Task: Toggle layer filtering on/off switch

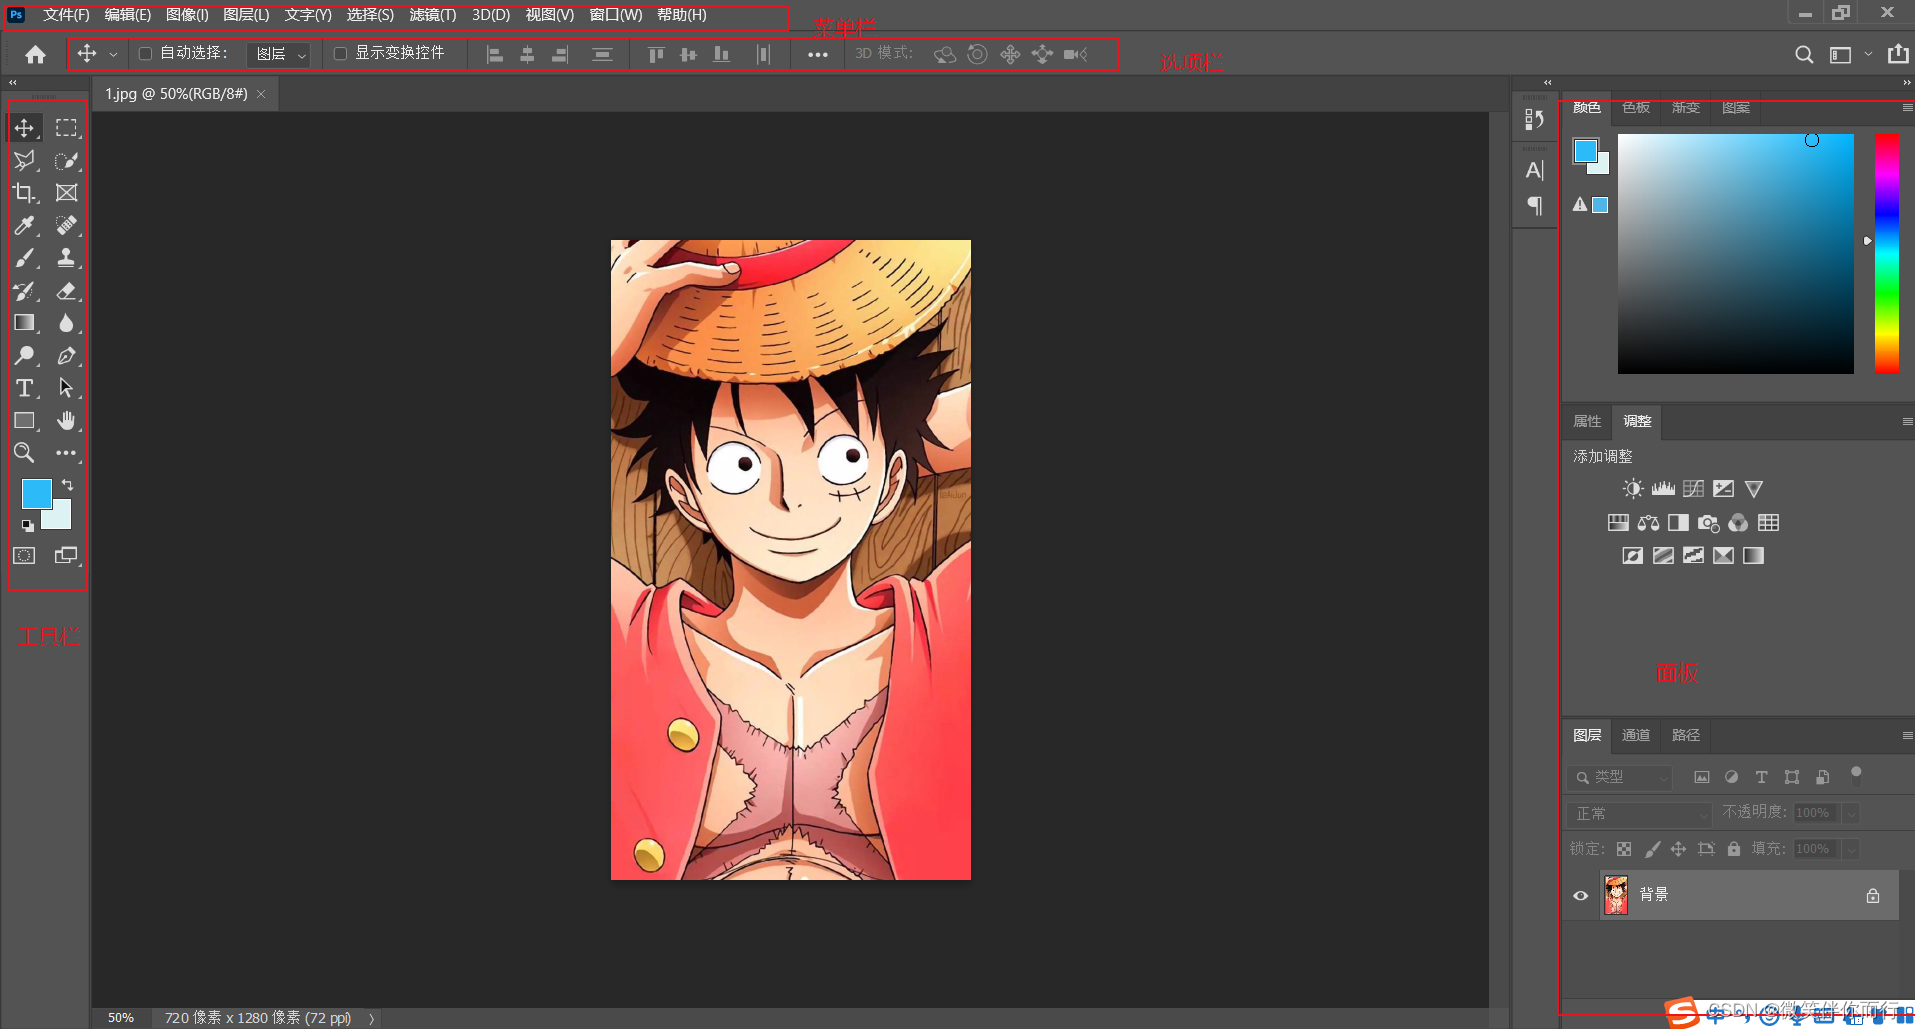Action: pyautogui.click(x=1856, y=775)
